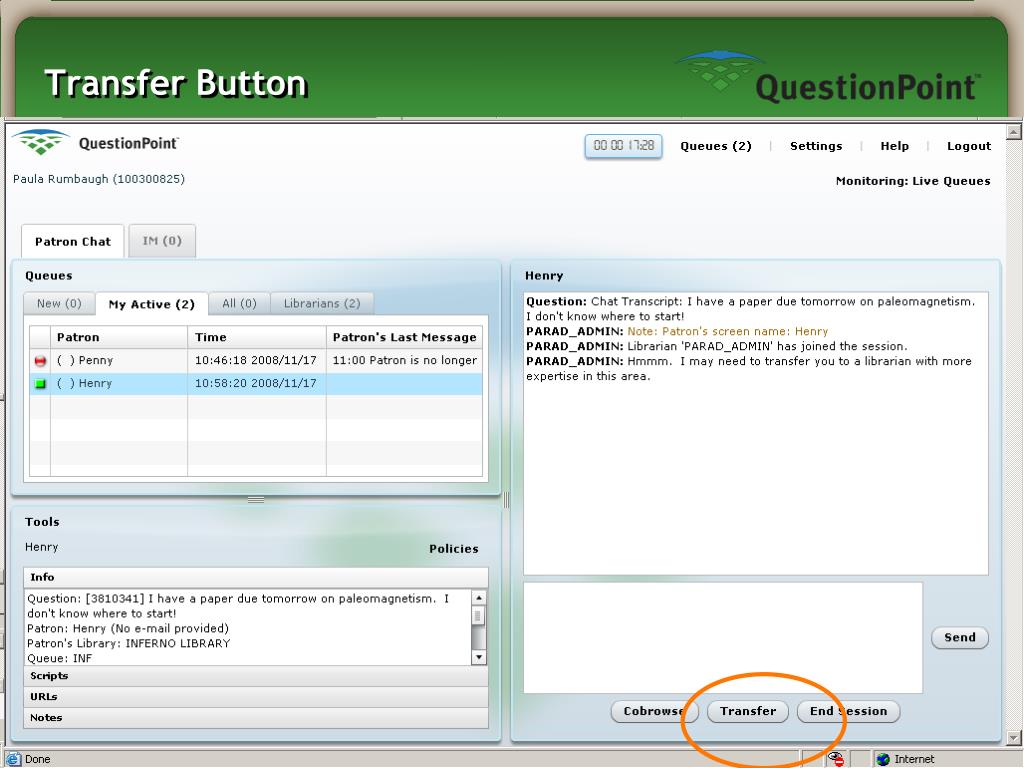Click the Transfer button

pos(748,711)
